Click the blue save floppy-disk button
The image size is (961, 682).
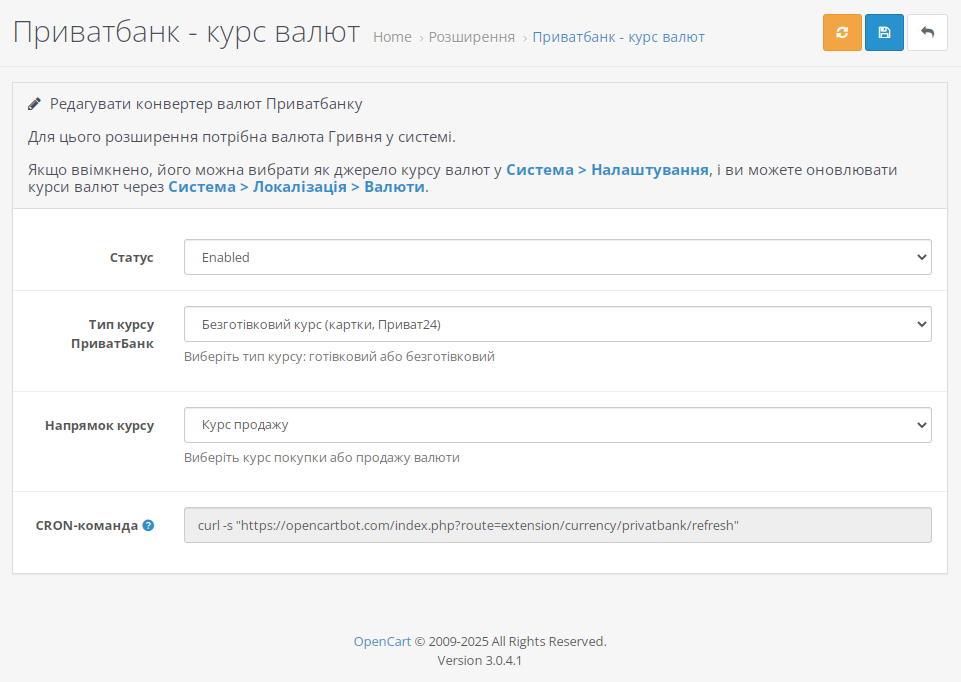coord(884,32)
